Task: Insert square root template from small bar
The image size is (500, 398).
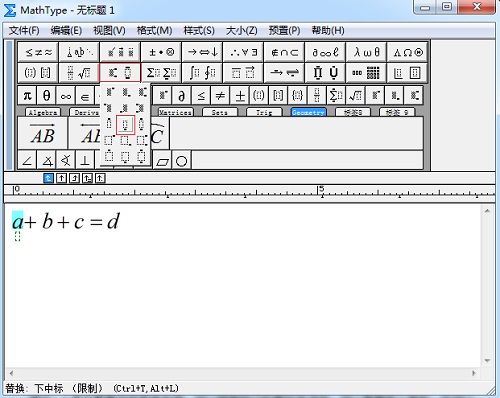Action: (x=355, y=96)
